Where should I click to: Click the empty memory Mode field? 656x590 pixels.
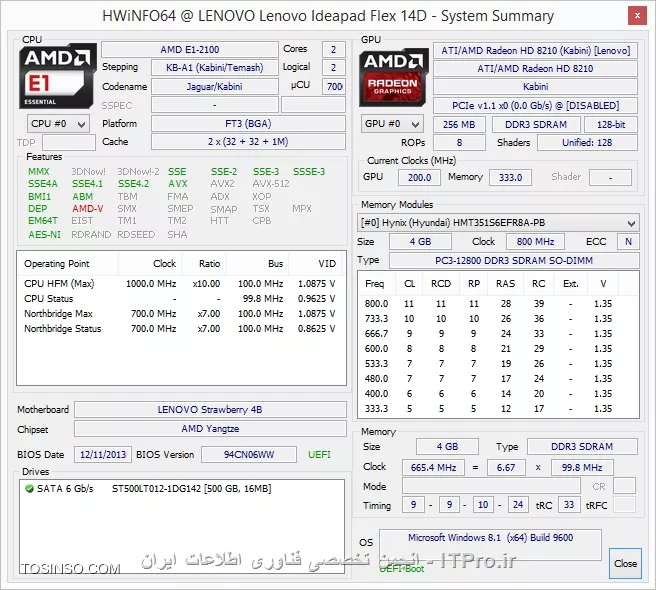point(491,486)
